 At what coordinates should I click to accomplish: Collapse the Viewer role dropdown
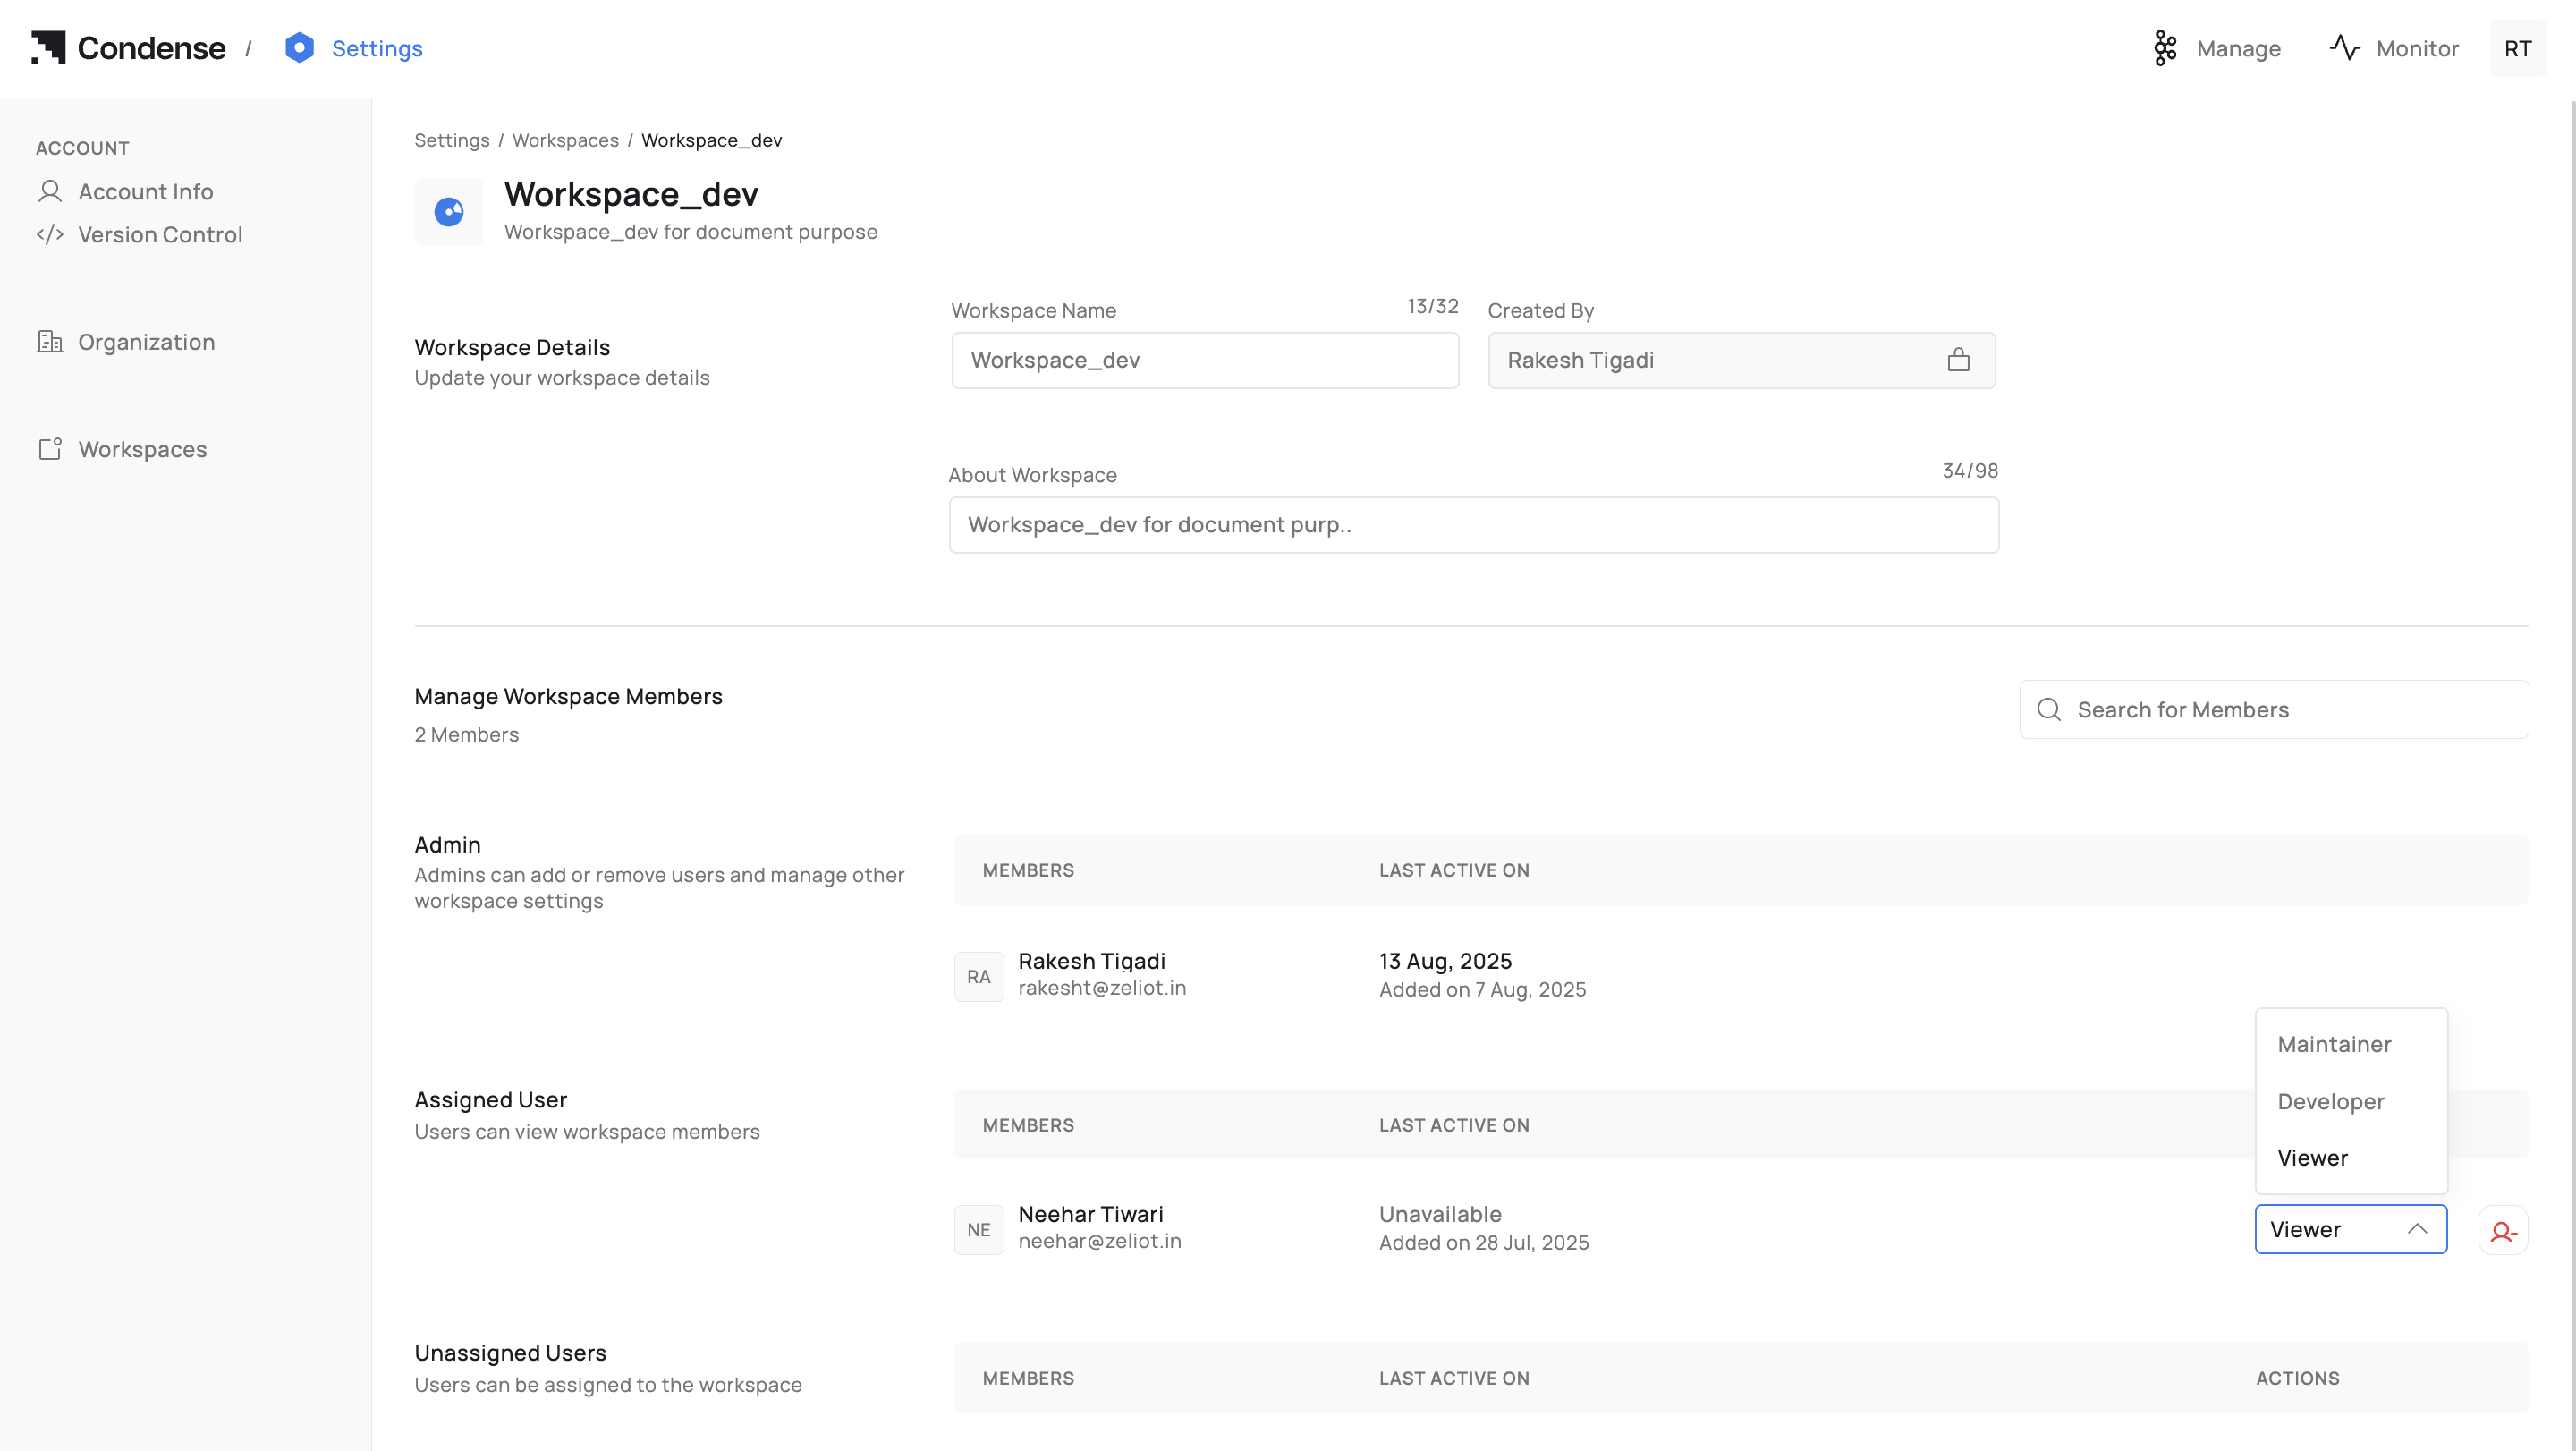point(2417,1229)
